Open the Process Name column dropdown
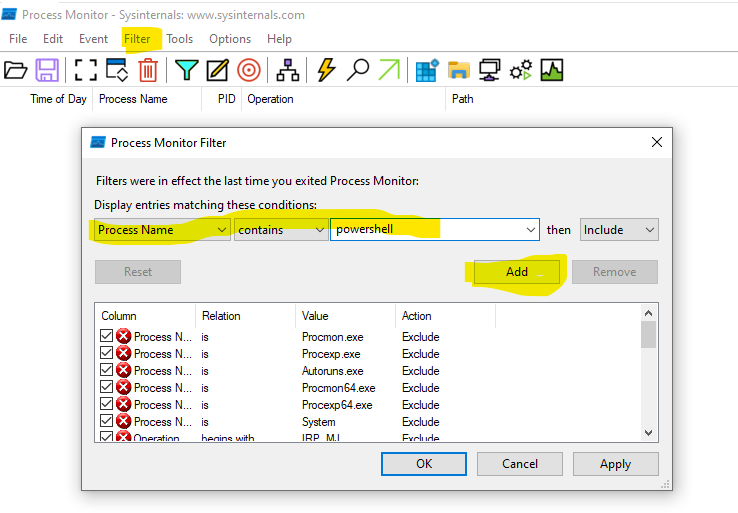Screen dimensions: 738x513 pyautogui.click(x=162, y=230)
